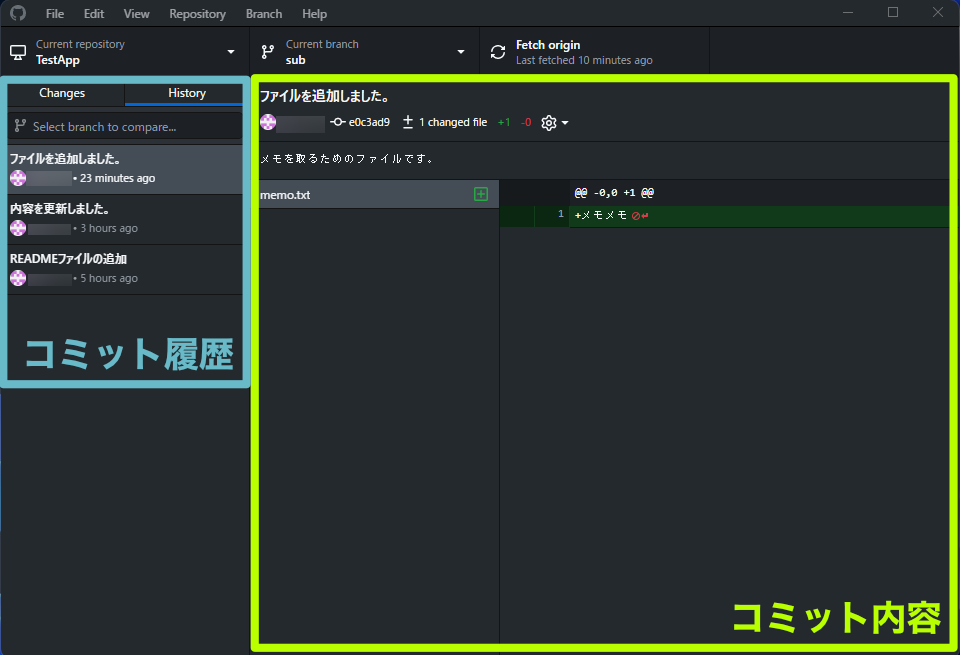Viewport: 960px width, 655px height.
Task: Click avatar on 5 hours ago commit
Action: click(18, 279)
